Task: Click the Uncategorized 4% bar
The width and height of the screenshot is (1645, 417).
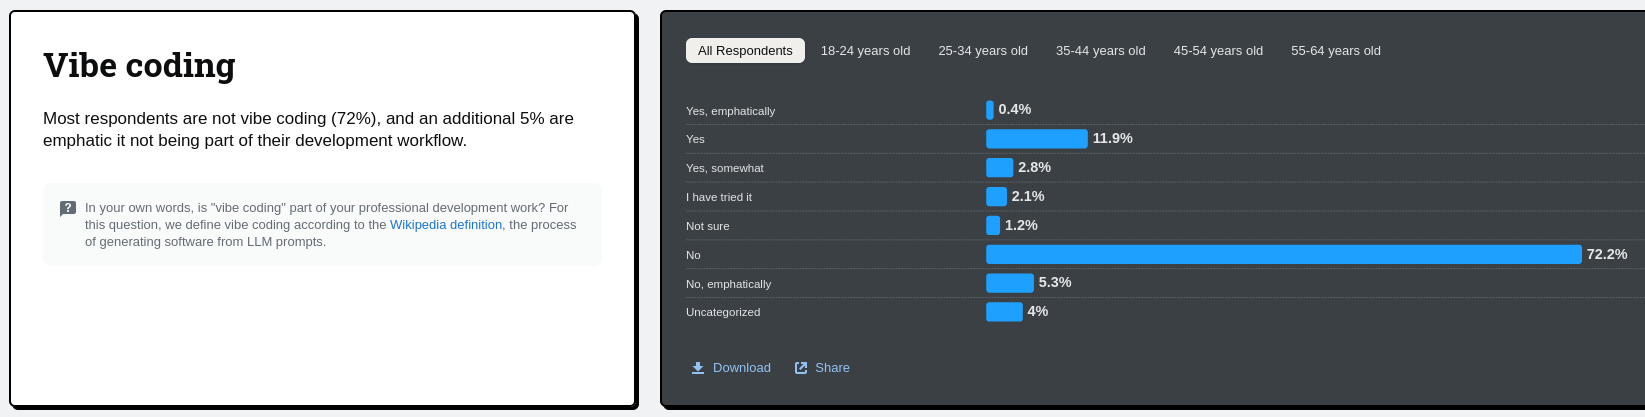Action: tap(1004, 312)
